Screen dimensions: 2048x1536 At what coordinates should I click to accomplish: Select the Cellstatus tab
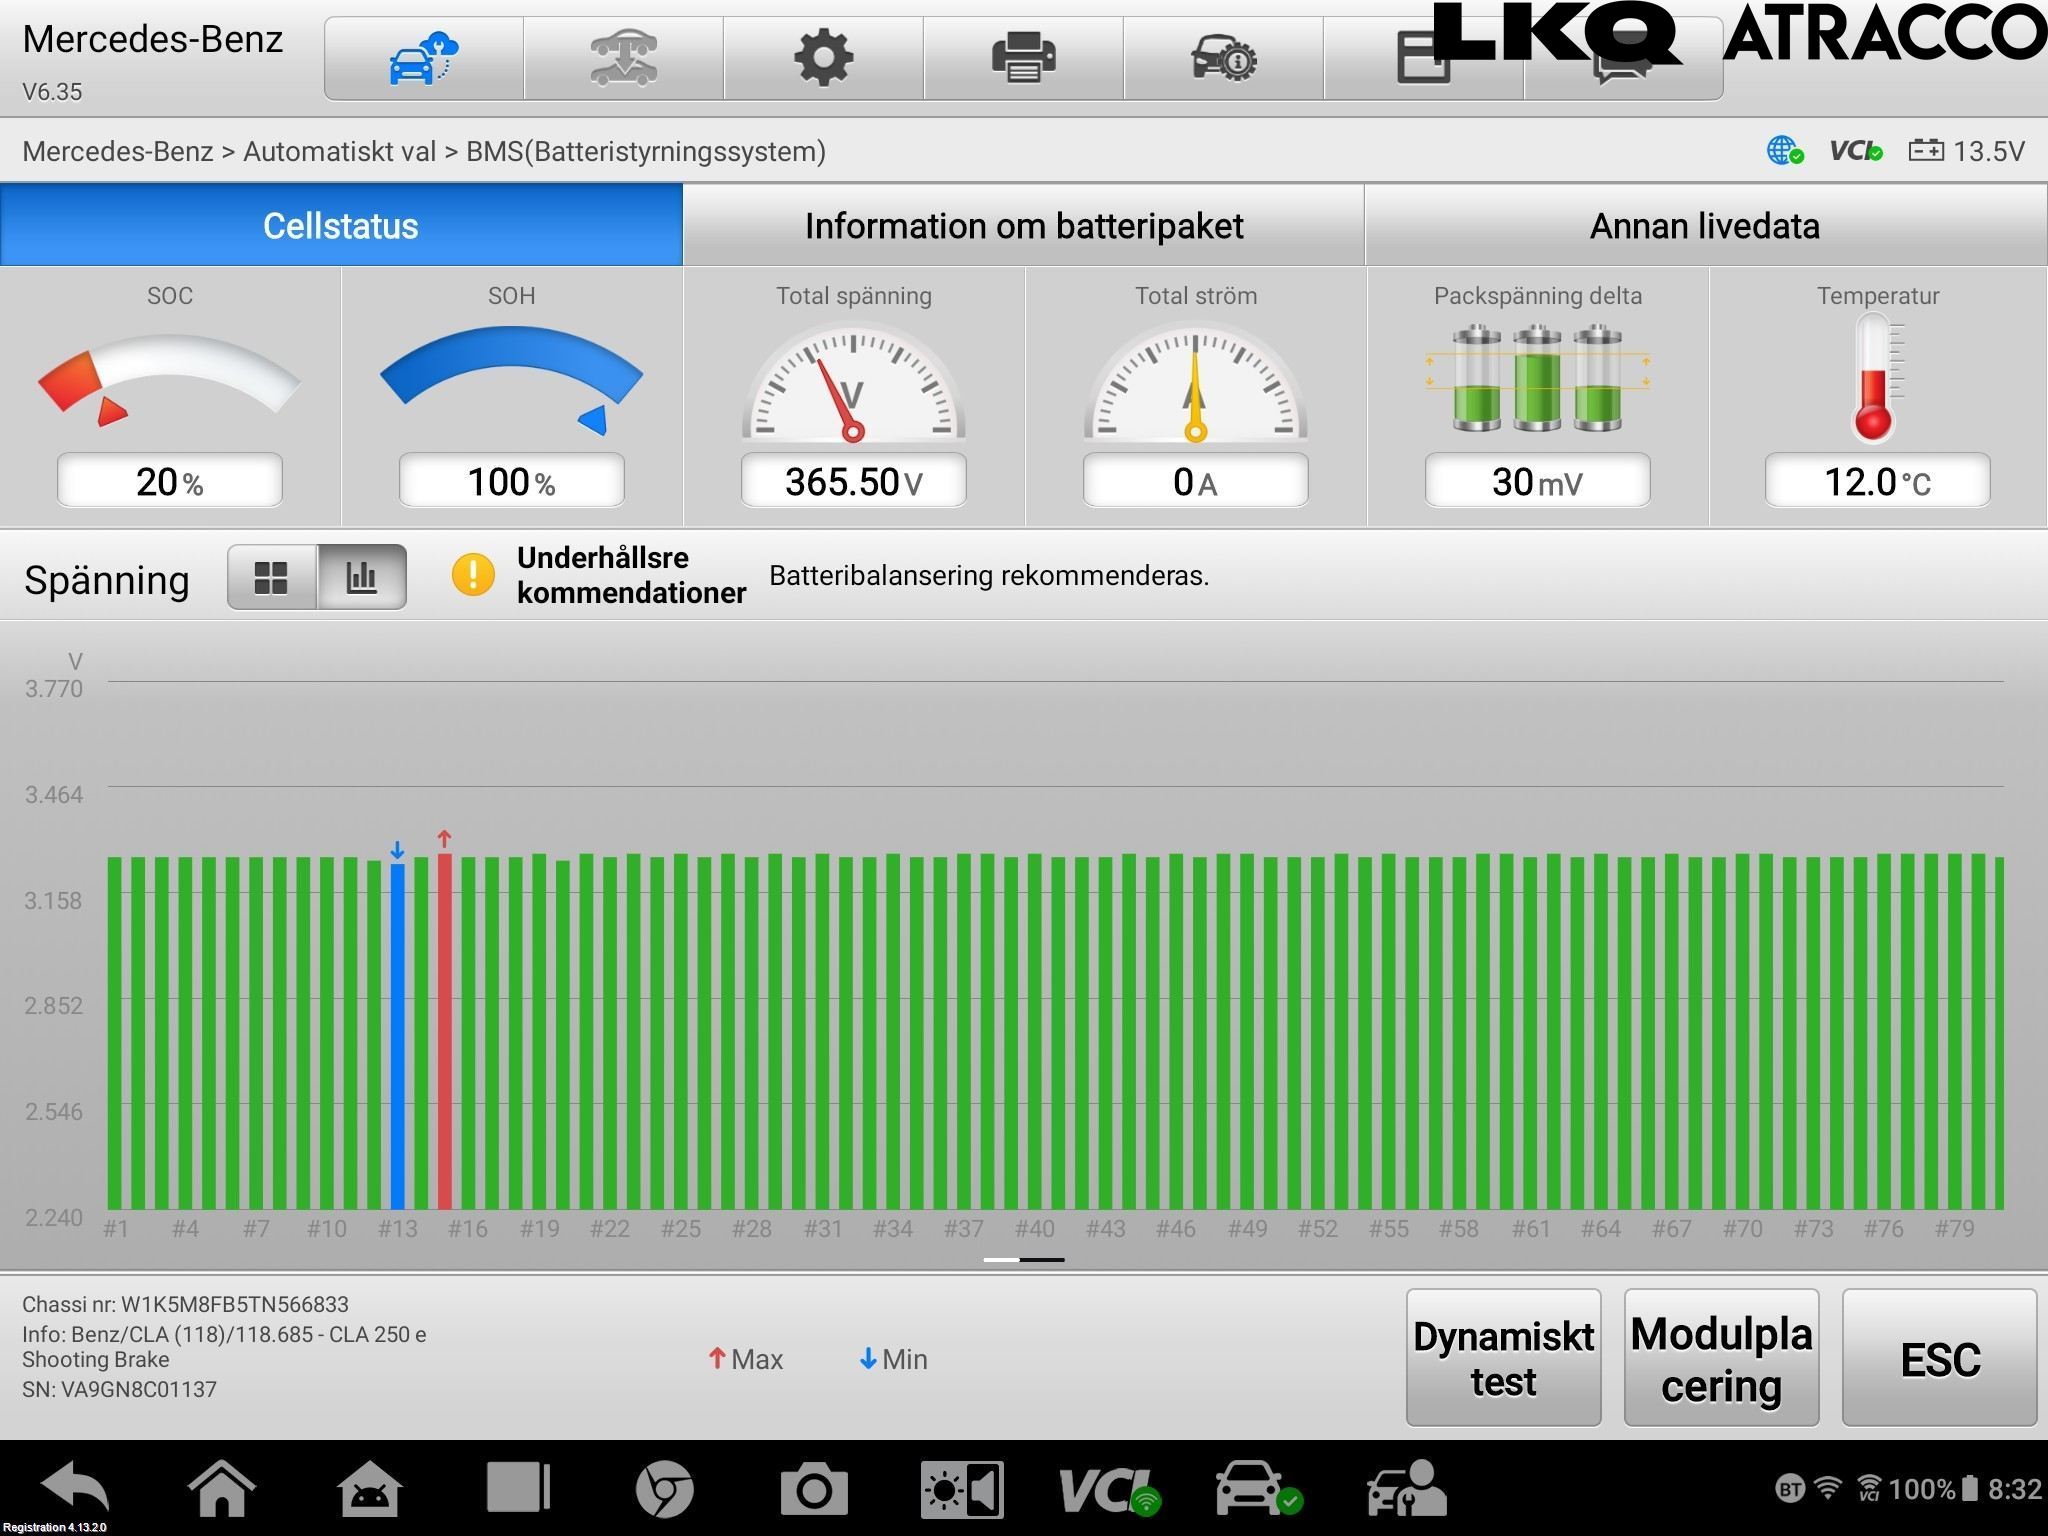(341, 225)
